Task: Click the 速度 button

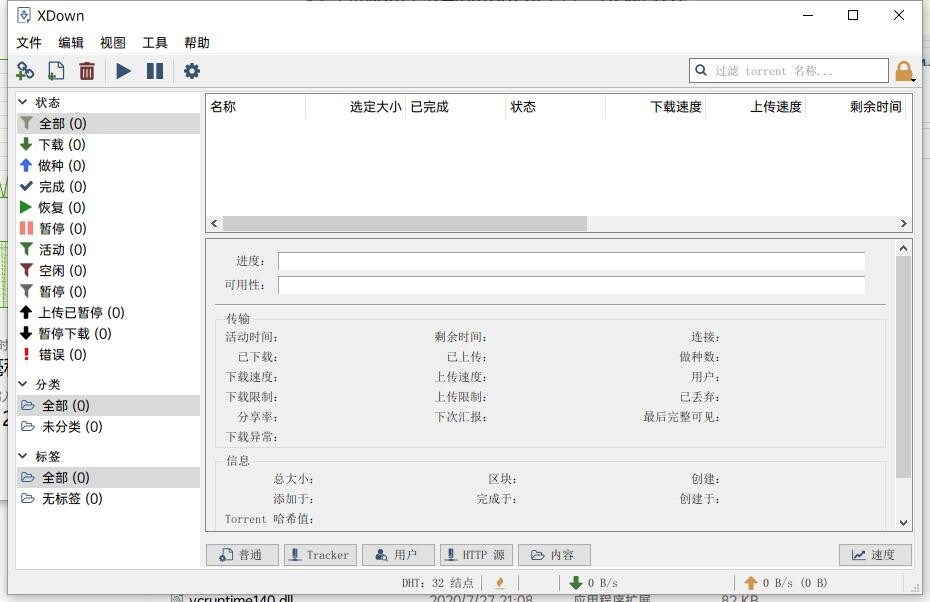Action: [x=874, y=555]
